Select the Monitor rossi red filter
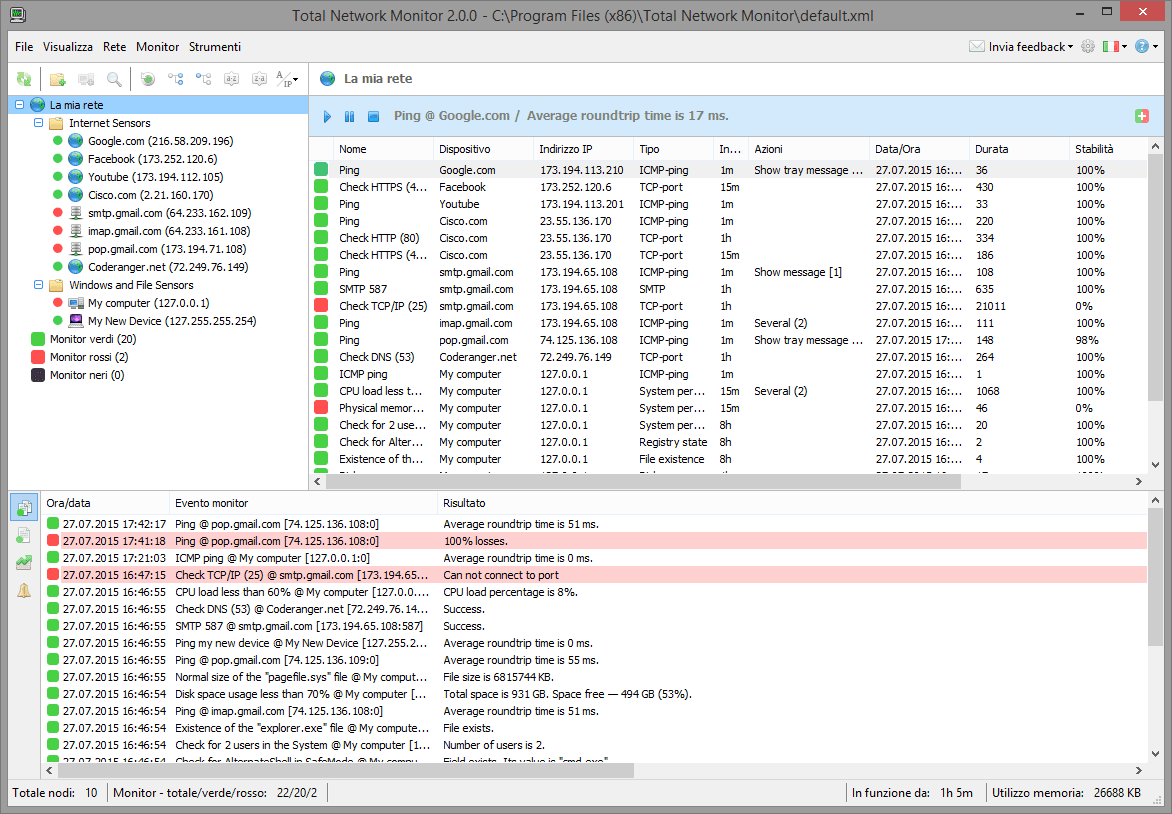This screenshot has width=1172, height=814. point(88,357)
